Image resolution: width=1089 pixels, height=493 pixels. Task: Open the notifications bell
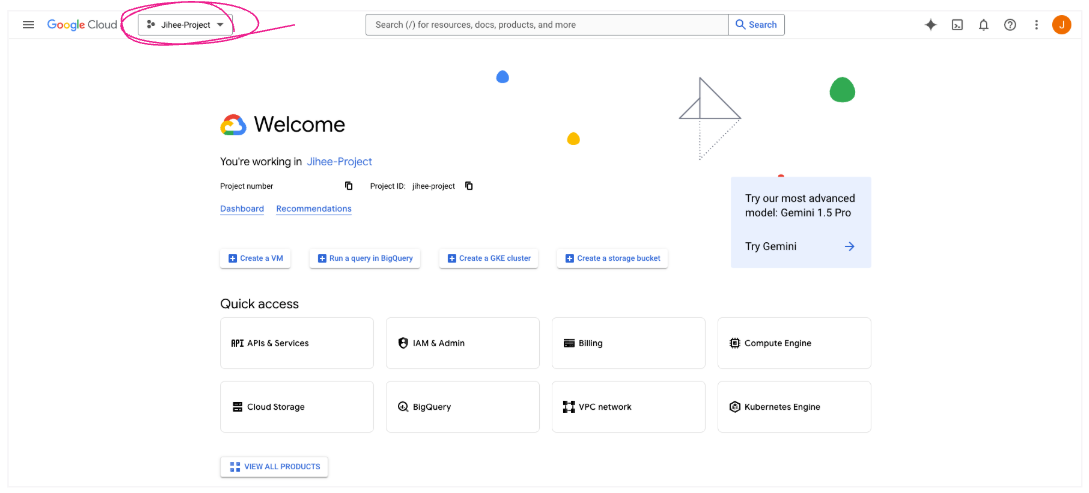983,25
